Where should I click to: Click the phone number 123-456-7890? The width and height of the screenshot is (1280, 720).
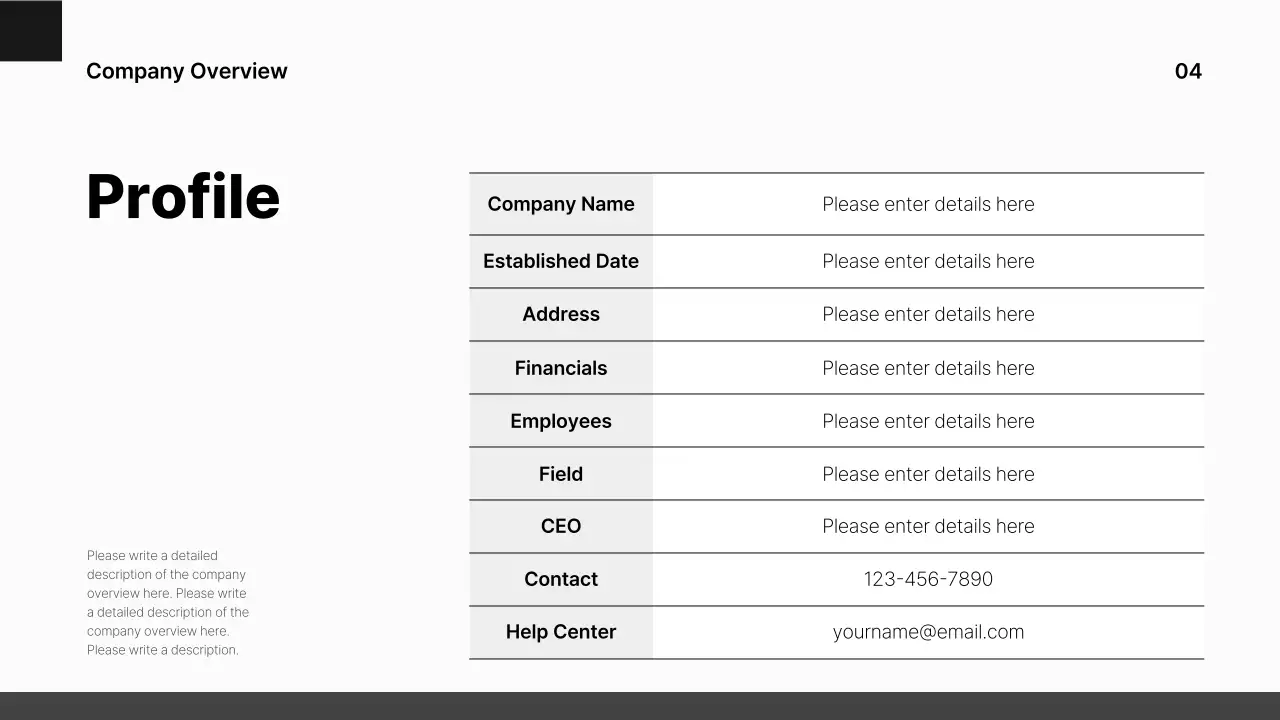[x=928, y=579]
